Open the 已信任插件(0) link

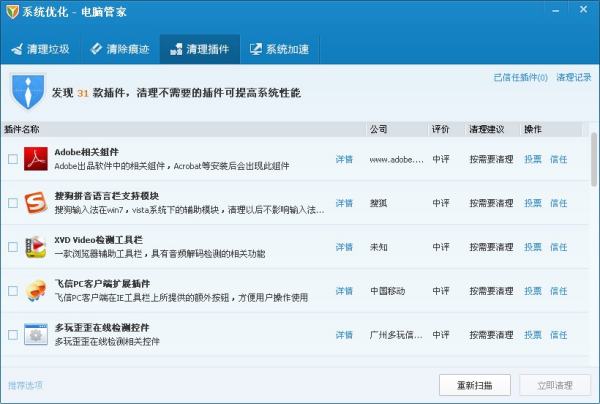pos(521,78)
